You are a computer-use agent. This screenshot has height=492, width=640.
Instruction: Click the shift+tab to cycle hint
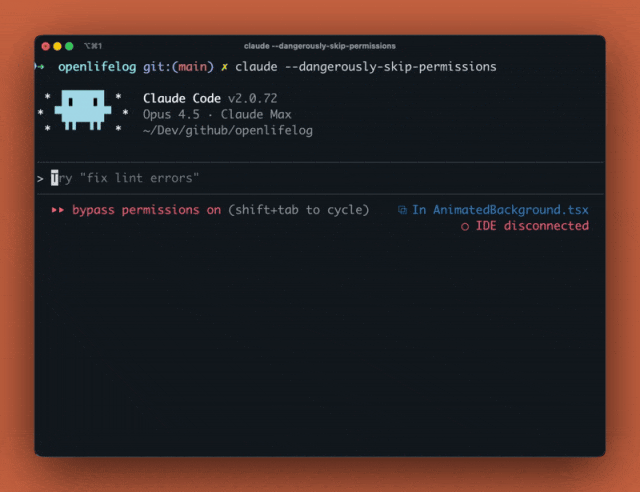[x=298, y=210]
